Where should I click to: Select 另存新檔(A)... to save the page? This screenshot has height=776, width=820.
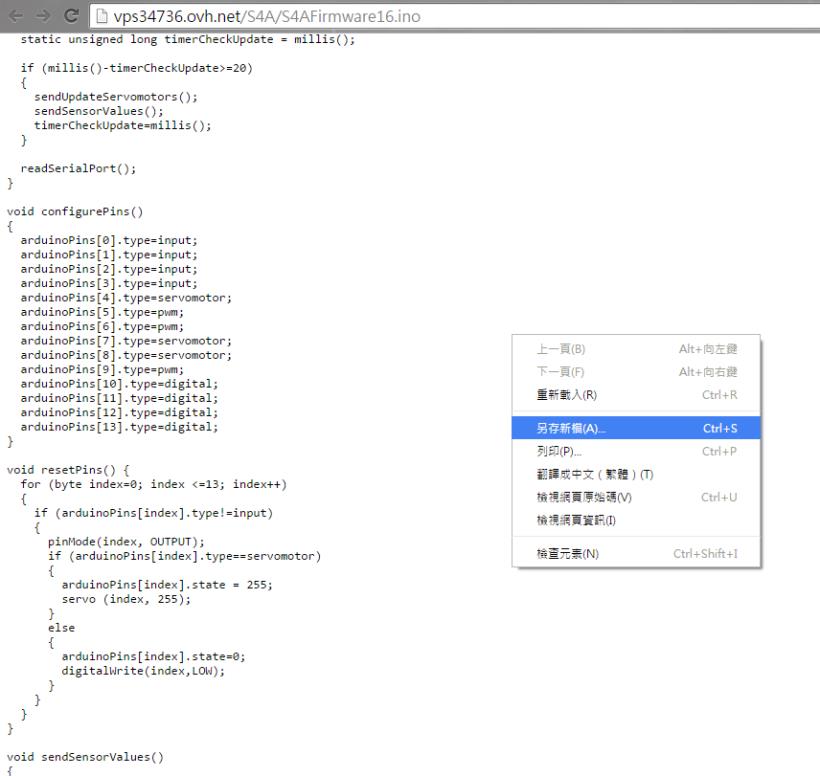pos(571,428)
